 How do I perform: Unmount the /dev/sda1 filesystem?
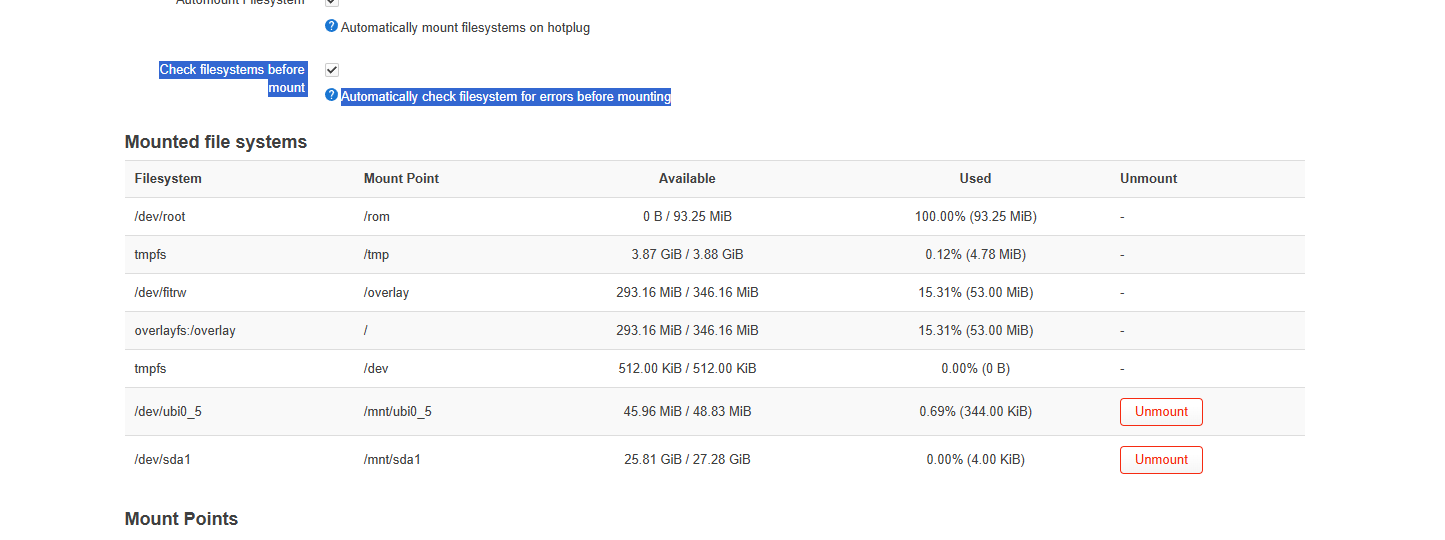1160,460
